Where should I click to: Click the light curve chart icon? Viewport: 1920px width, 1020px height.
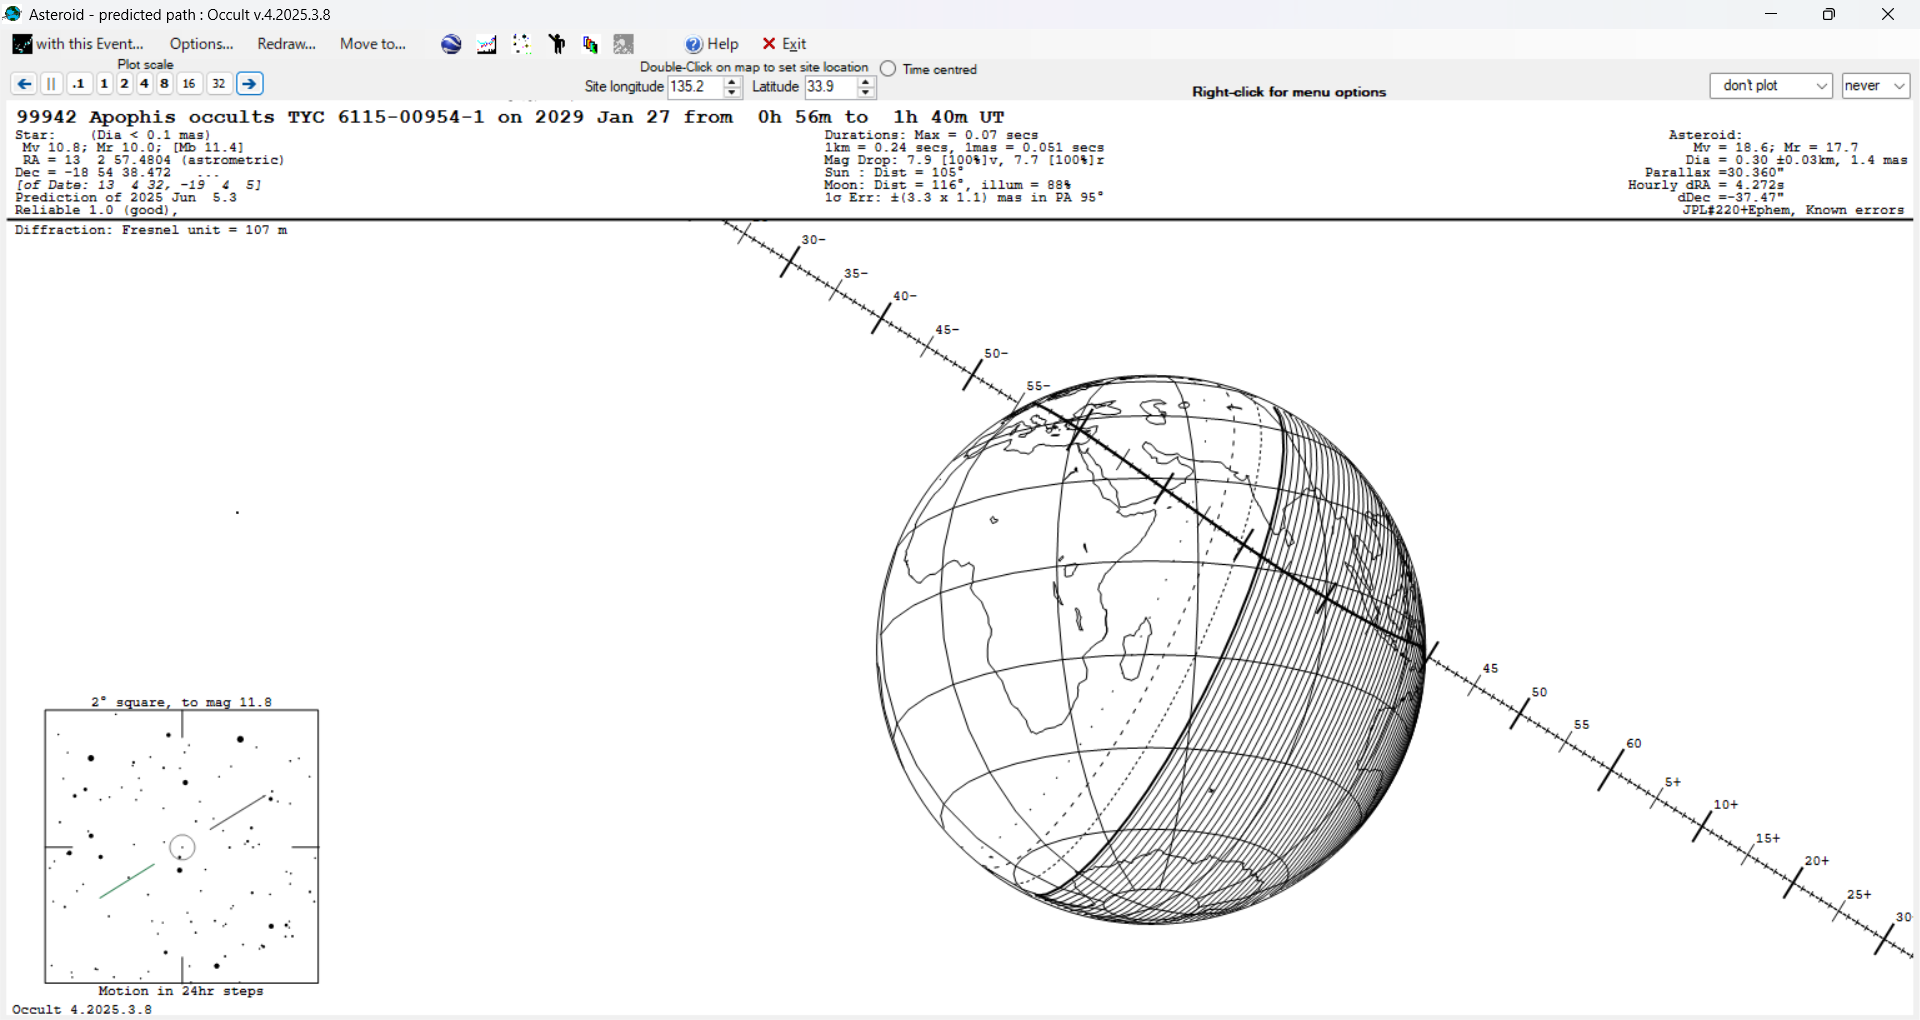tap(487, 44)
